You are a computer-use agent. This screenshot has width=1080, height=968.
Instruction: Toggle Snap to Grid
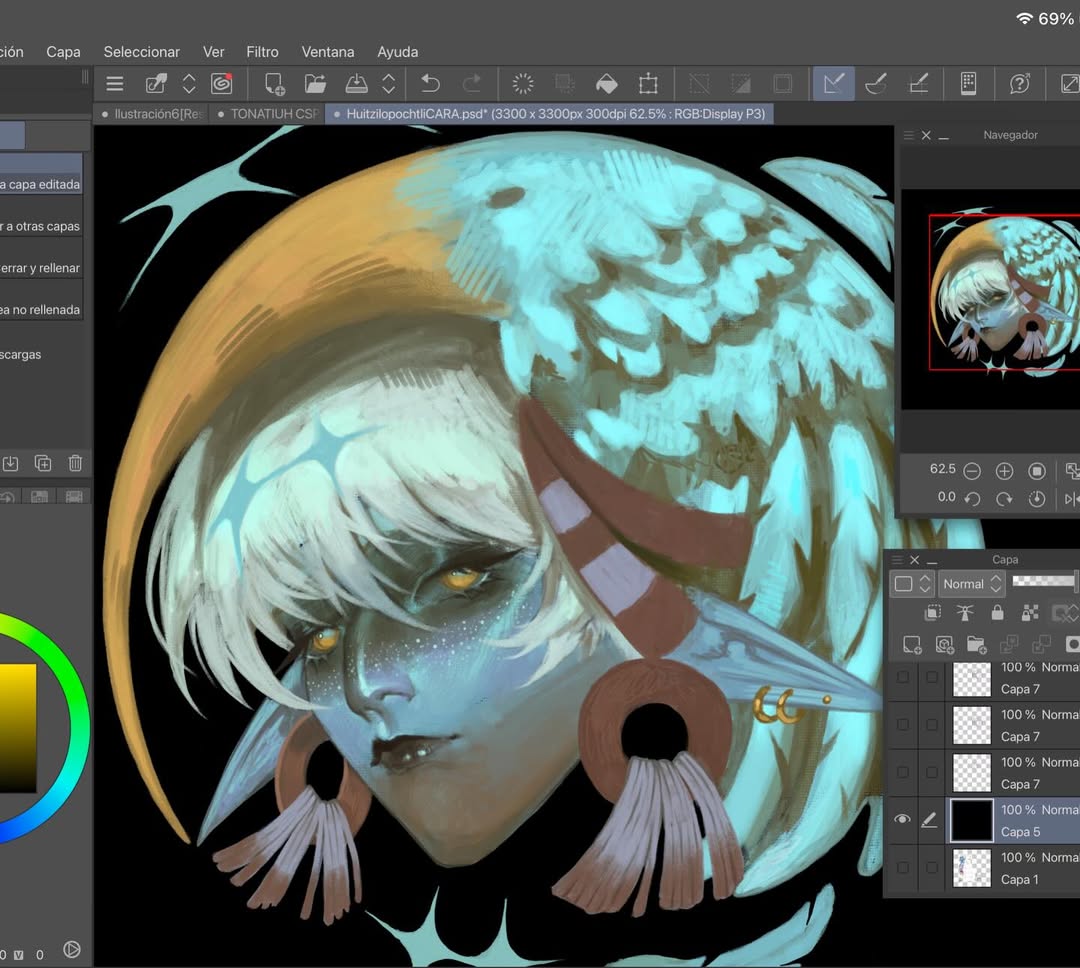(x=920, y=84)
